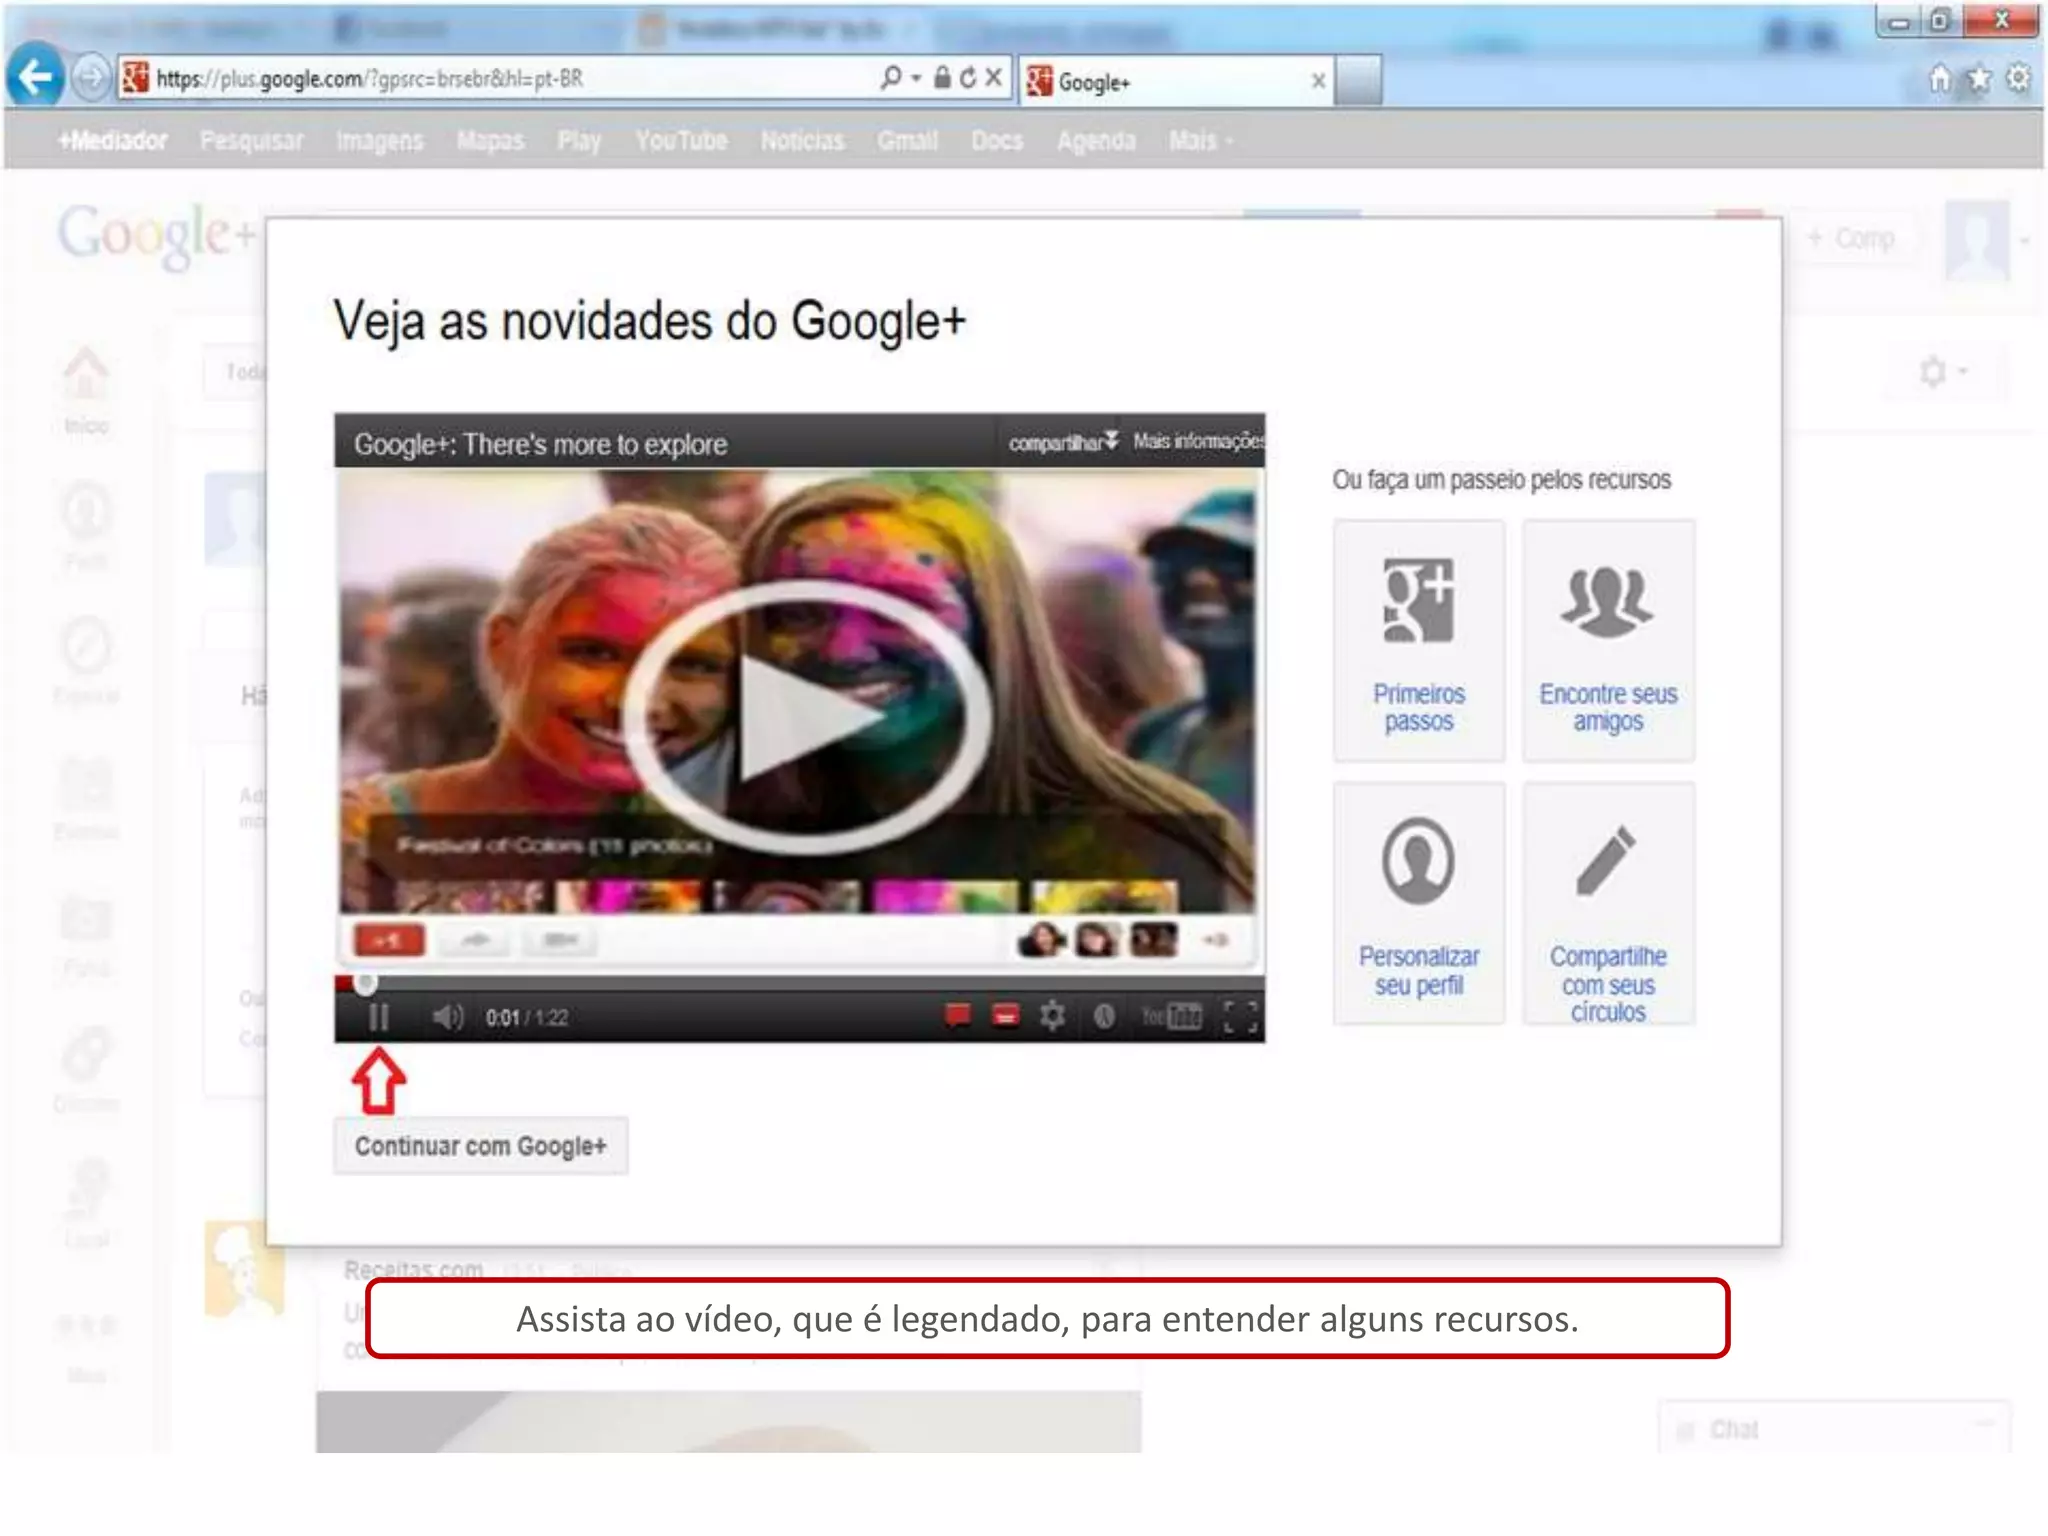Mute the video volume speaker icon
Viewport: 2048px width, 1536px height.
(447, 1017)
